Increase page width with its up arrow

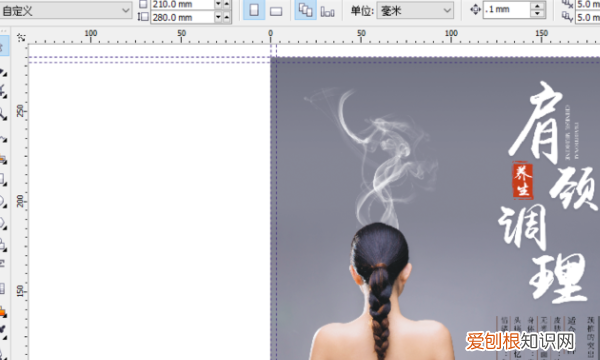click(x=227, y=4)
